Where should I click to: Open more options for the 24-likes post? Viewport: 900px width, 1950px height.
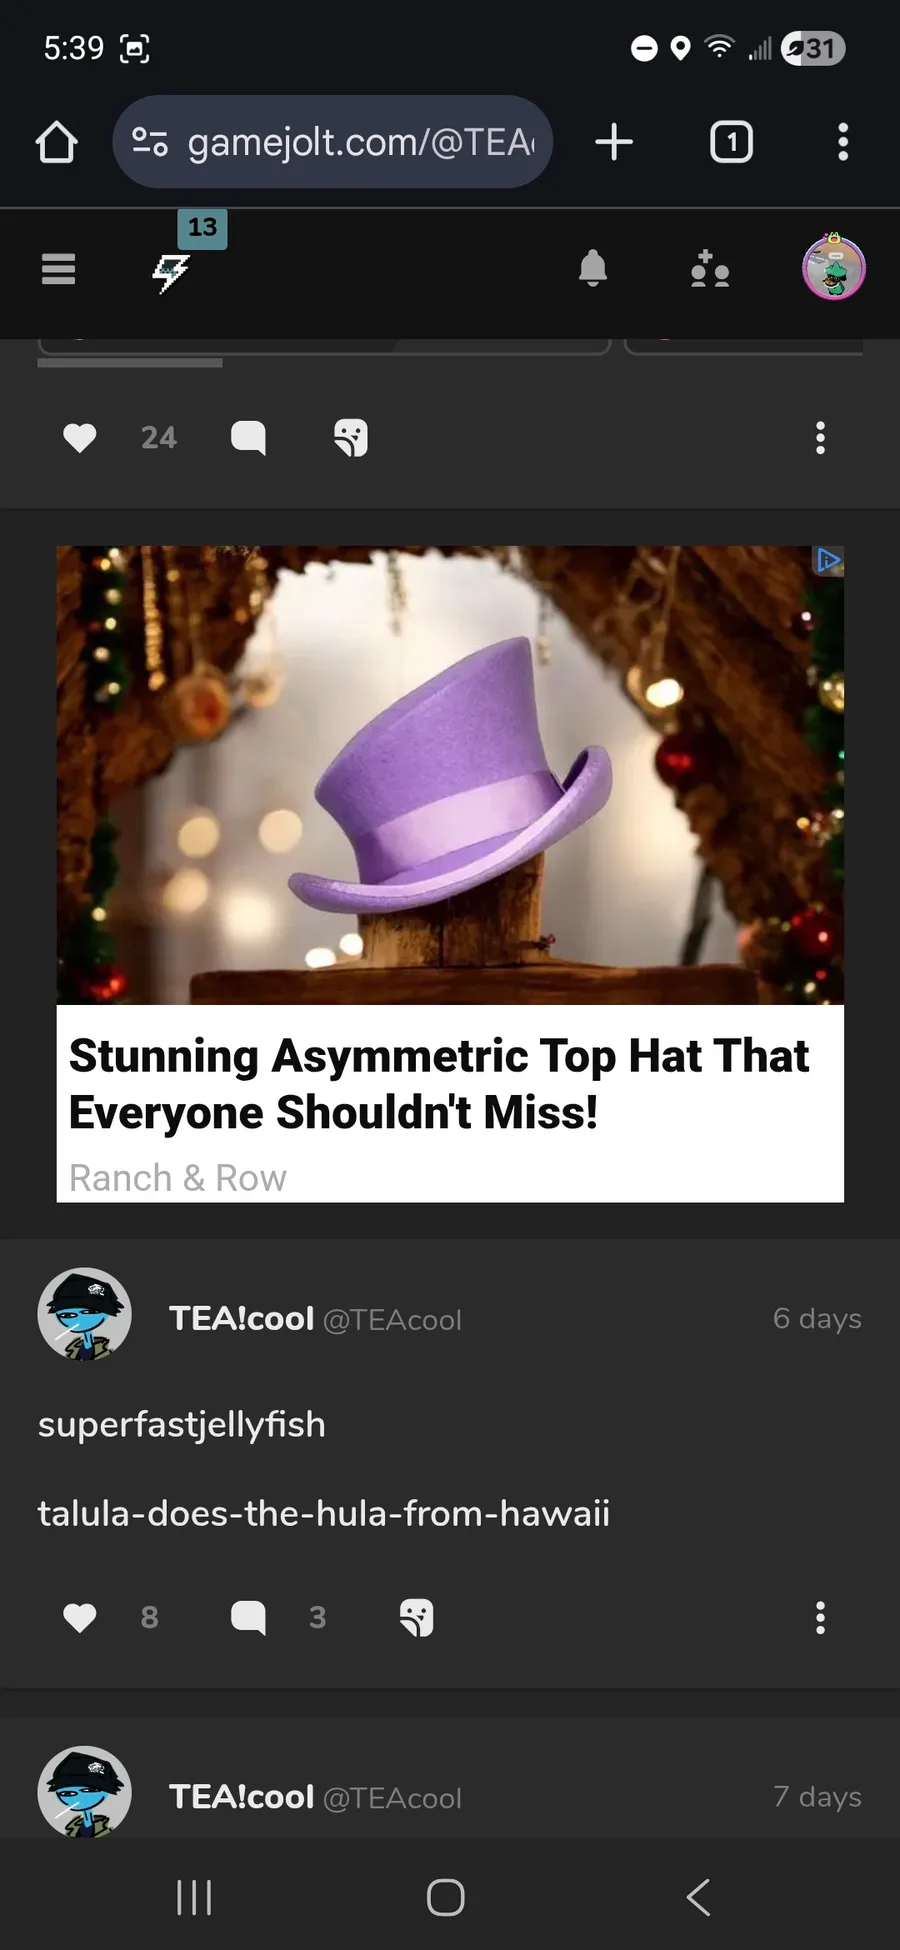(820, 438)
